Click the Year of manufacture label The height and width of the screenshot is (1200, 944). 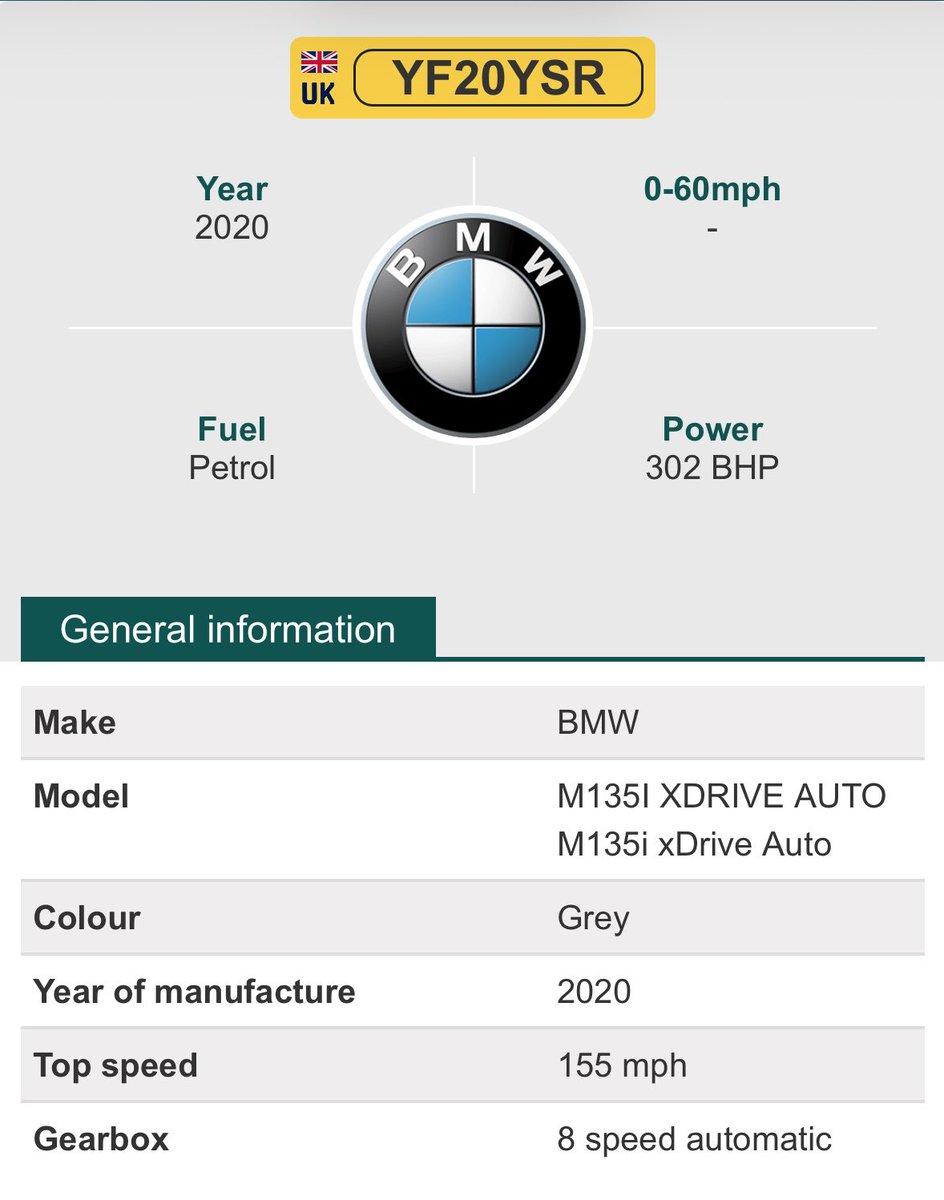195,991
